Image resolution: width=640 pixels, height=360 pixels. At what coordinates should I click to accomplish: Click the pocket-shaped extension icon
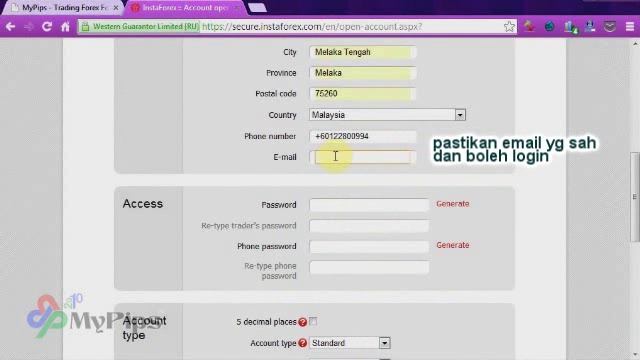click(x=610, y=27)
